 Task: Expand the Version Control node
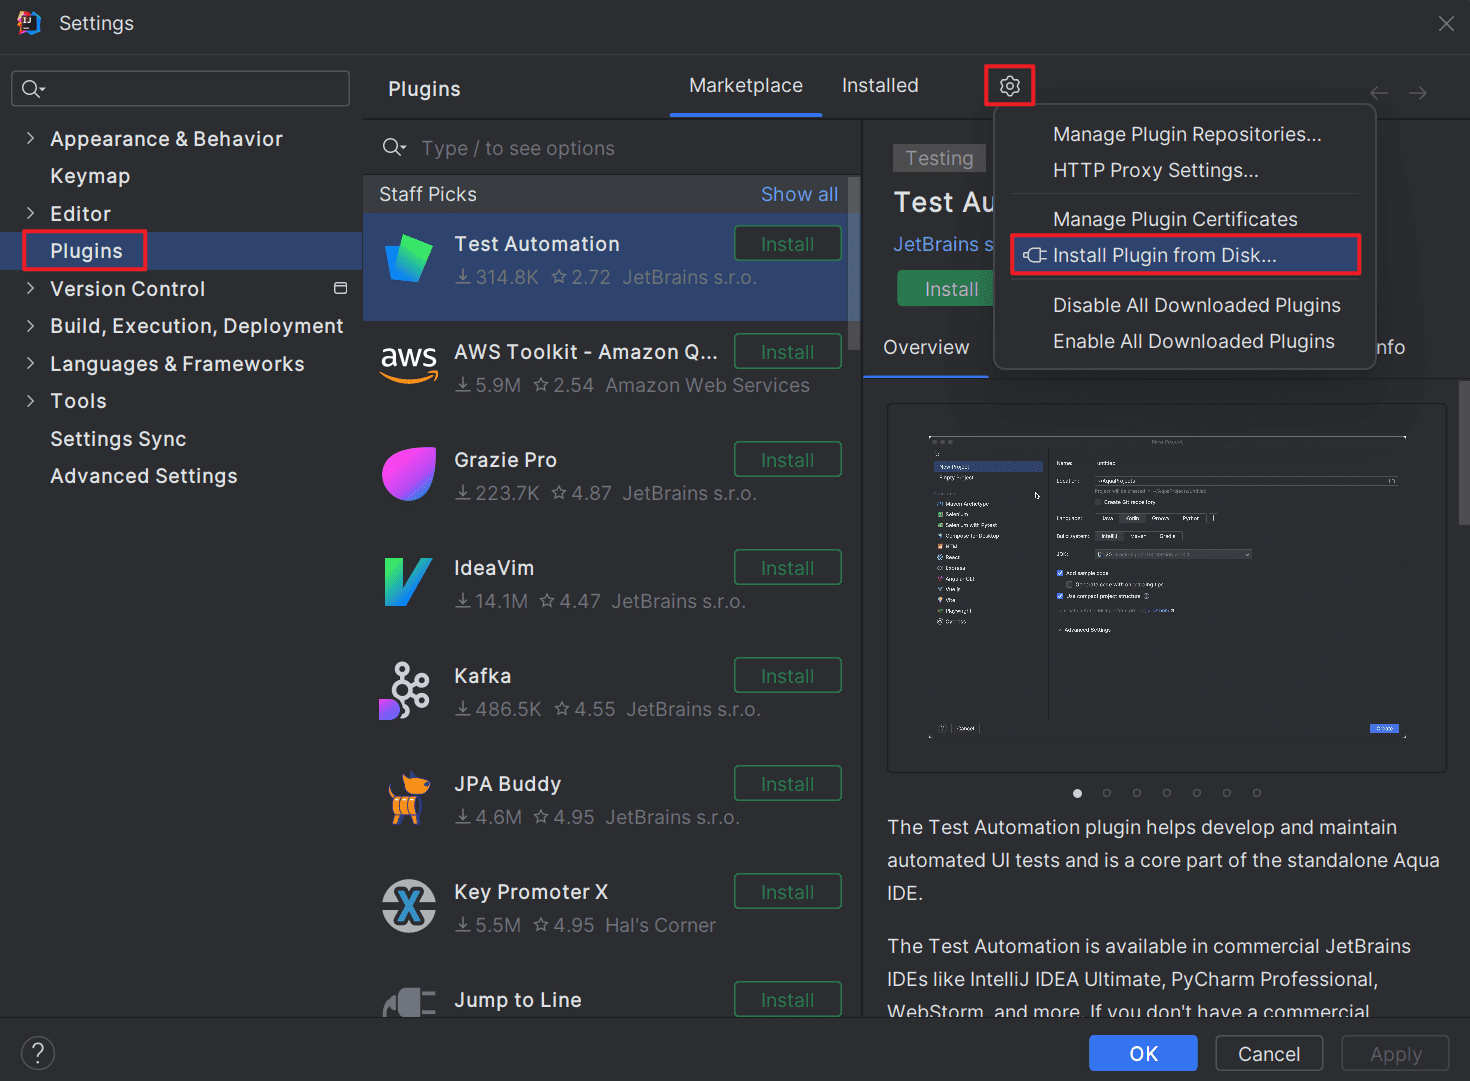tap(30, 288)
